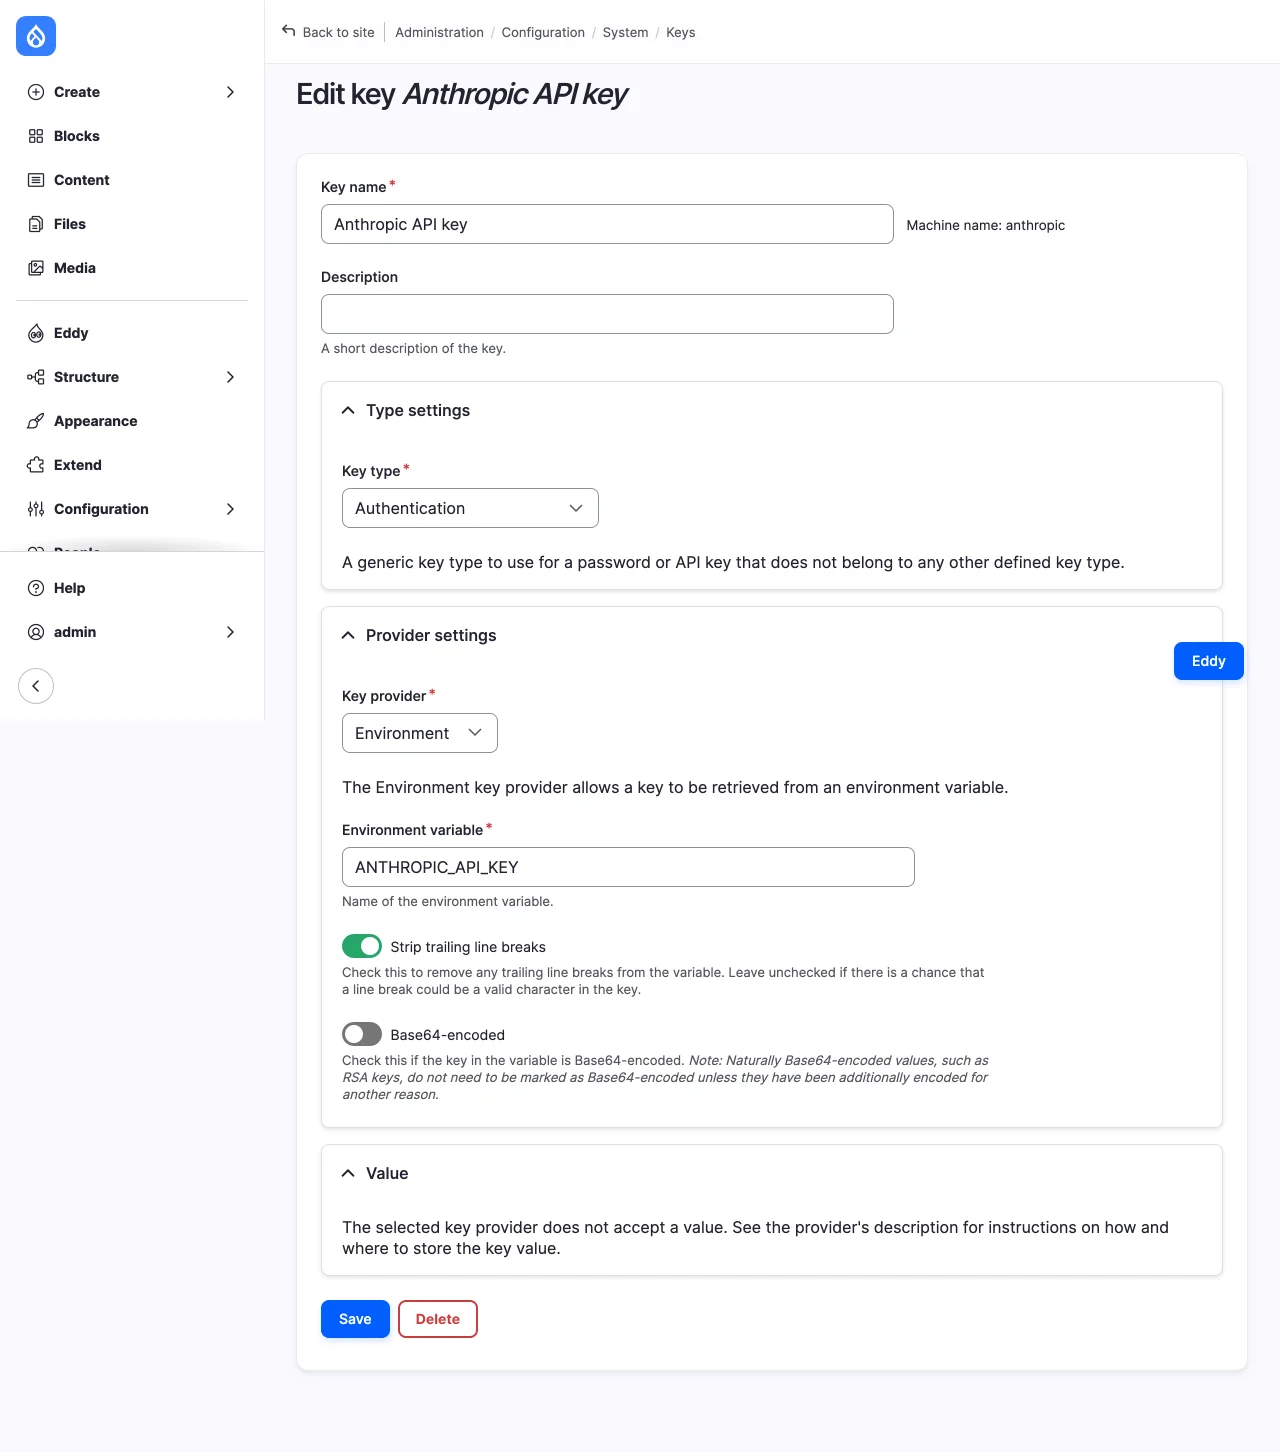Click the Drupal droplet logo
This screenshot has height=1452, width=1280.
[36, 37]
